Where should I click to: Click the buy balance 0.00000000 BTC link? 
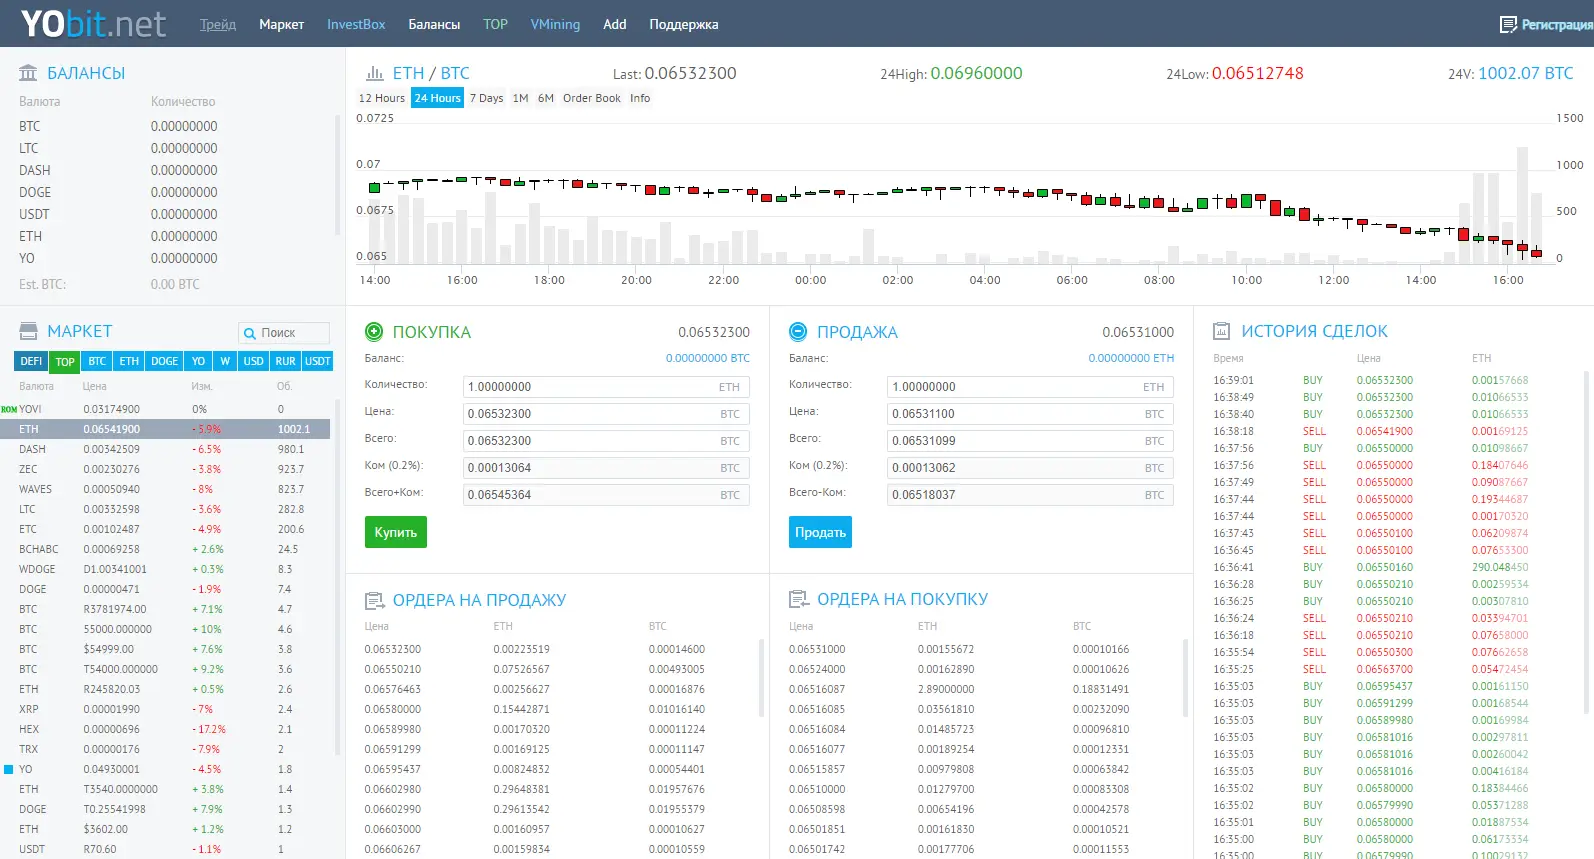708,358
